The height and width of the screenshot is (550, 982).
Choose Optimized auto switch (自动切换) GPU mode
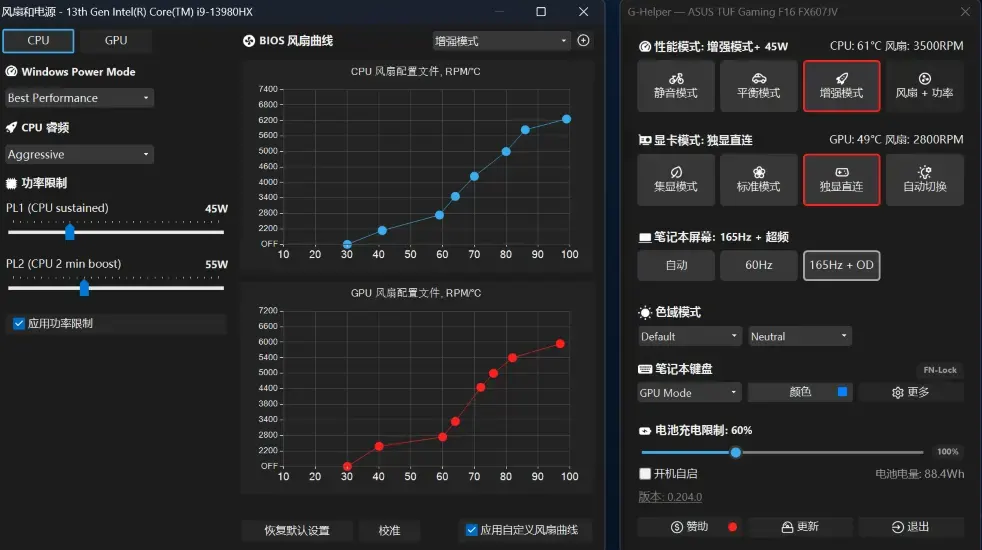924,180
